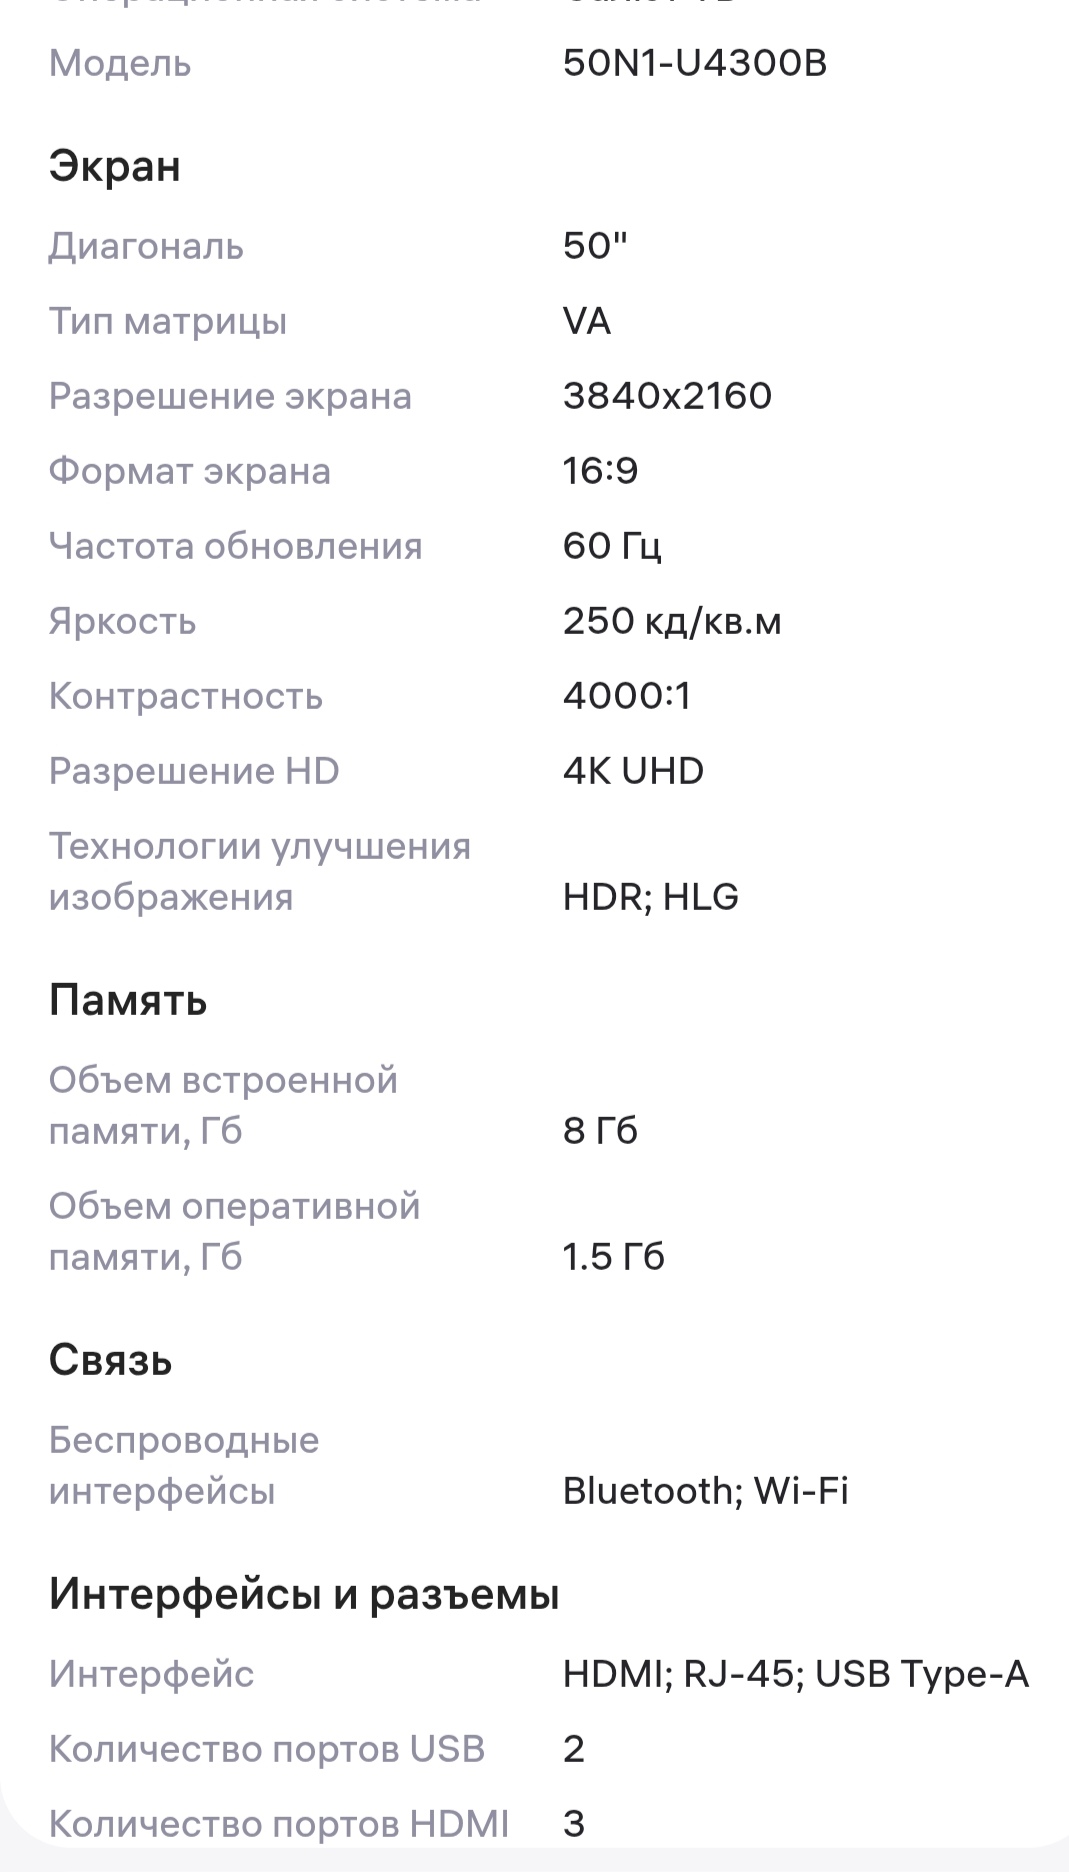
Task: Click the model number 50N1-U4300B
Action: point(694,63)
